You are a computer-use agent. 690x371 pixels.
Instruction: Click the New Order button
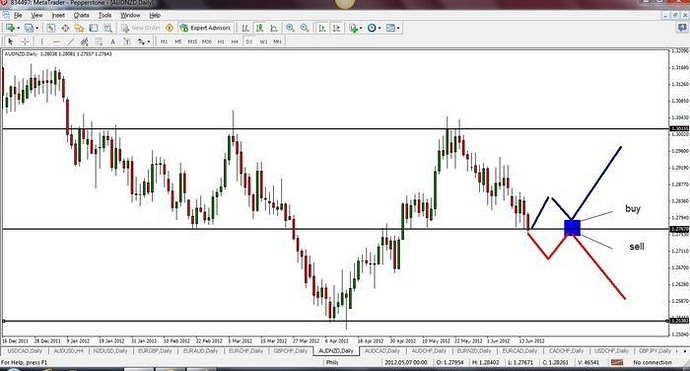tap(140, 28)
